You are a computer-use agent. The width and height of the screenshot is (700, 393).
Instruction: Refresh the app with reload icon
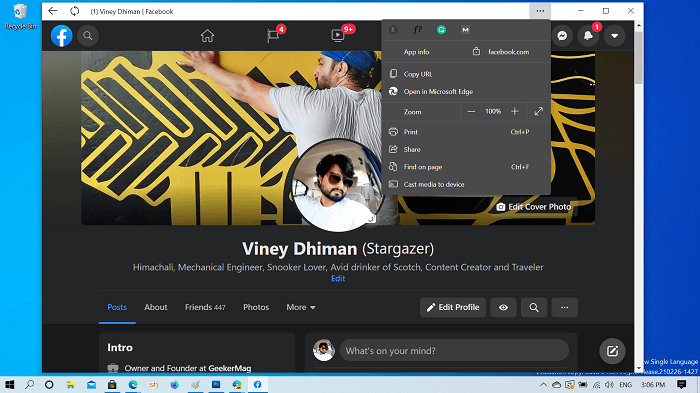(x=75, y=11)
